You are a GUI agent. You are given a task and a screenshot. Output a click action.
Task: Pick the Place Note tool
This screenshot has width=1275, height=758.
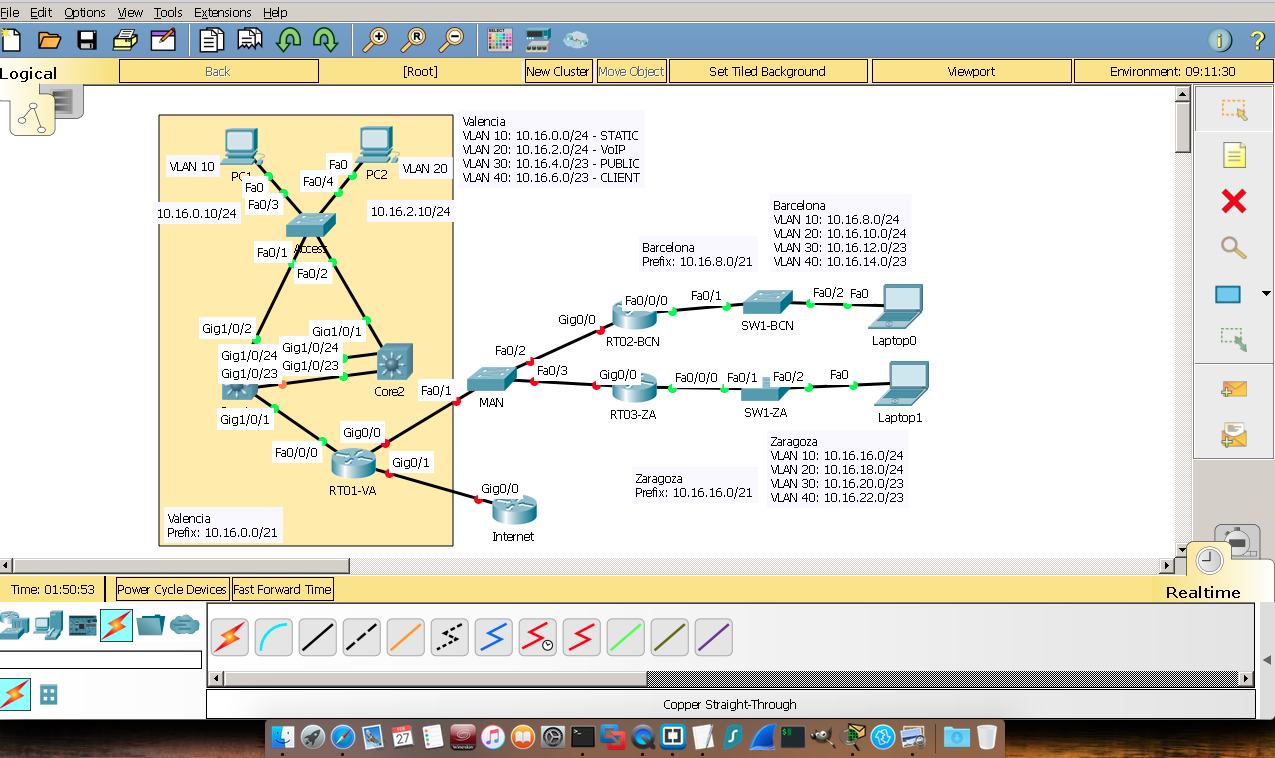[x=1234, y=155]
